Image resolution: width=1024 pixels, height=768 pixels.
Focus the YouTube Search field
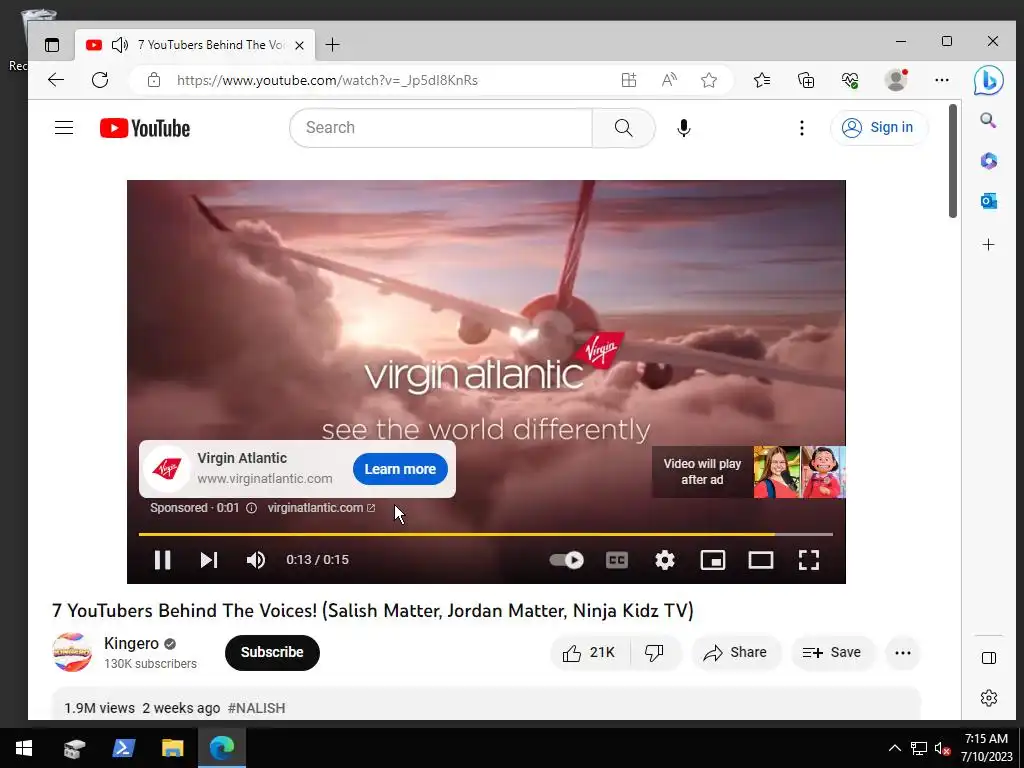(441, 128)
